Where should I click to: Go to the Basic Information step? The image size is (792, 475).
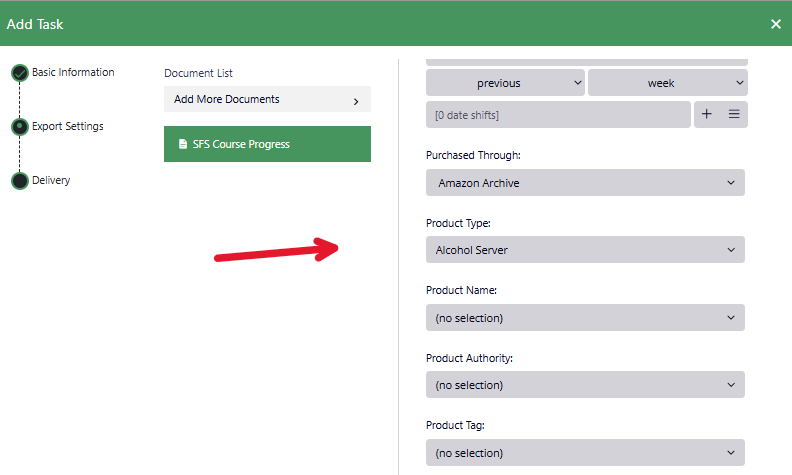point(73,73)
